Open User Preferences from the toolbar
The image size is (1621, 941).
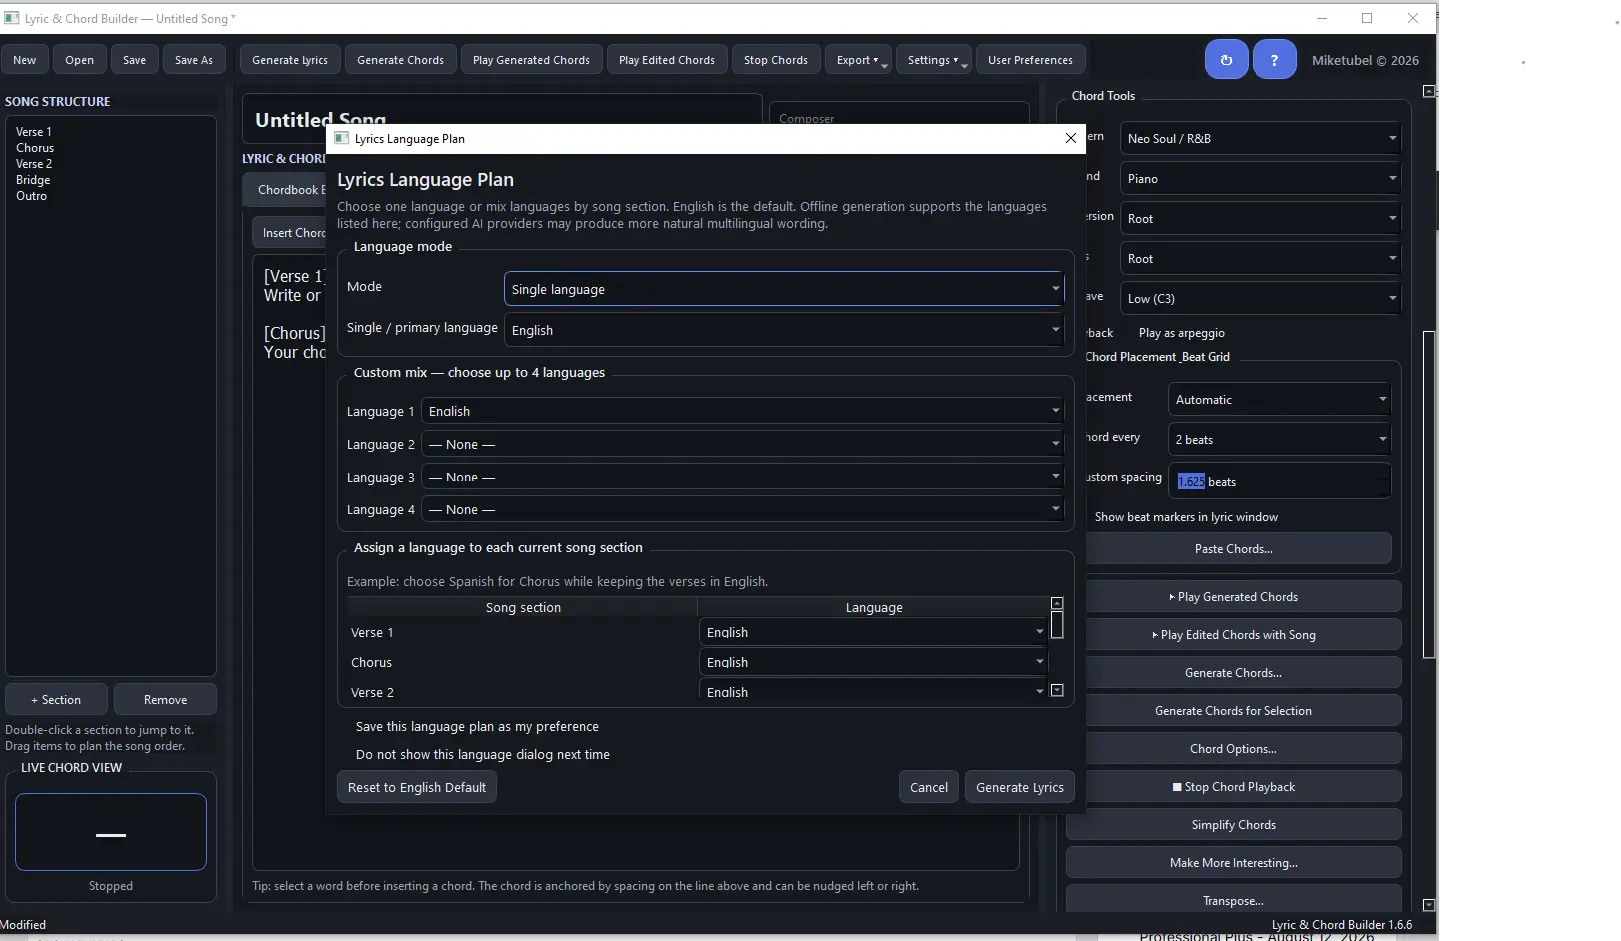(x=1030, y=60)
